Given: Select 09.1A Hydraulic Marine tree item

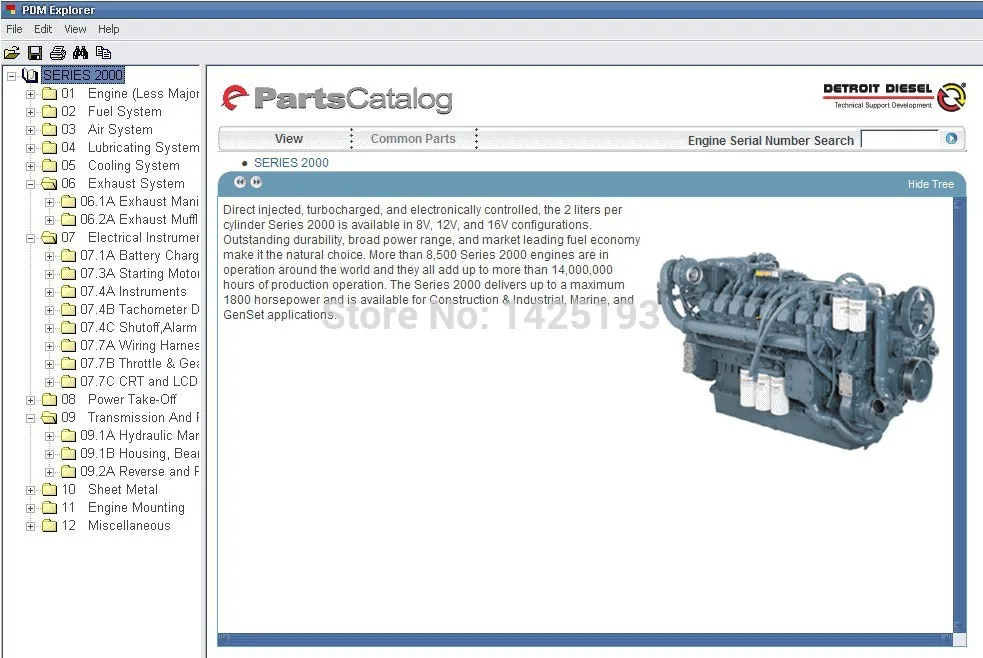Looking at the screenshot, I should (139, 436).
